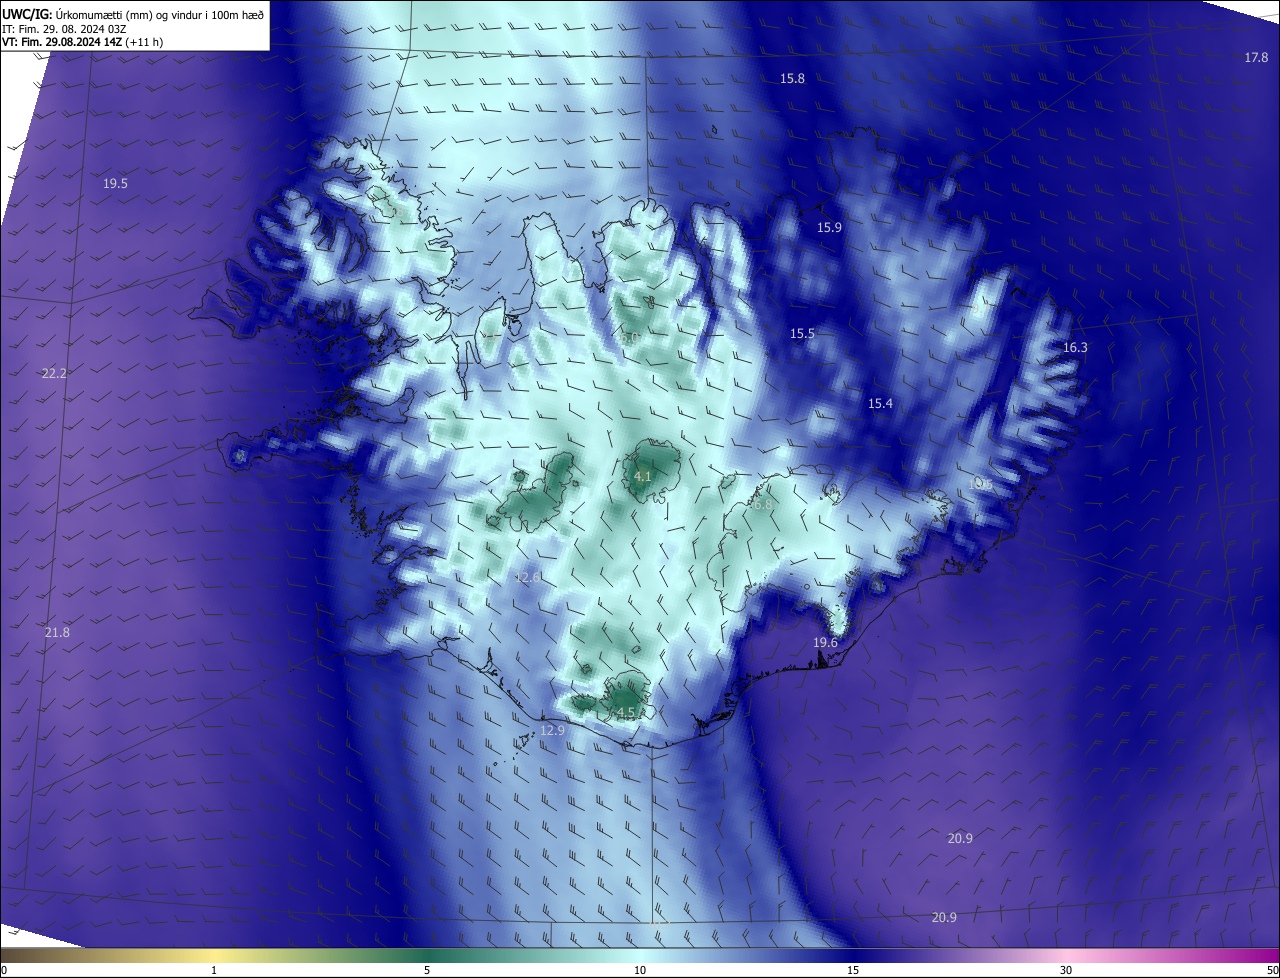Click the 4.1 minimum on the glacier
This screenshot has height=978, width=1280.
tap(642, 477)
